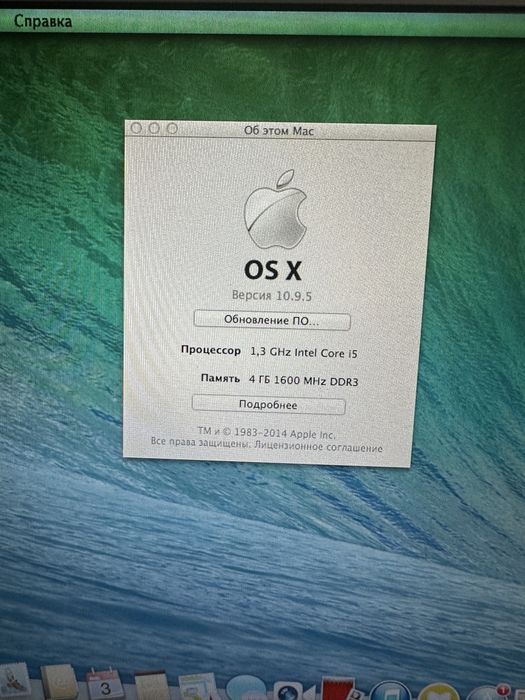Open Contacts book icon in Dock
The height and width of the screenshot is (700, 525).
58,682
